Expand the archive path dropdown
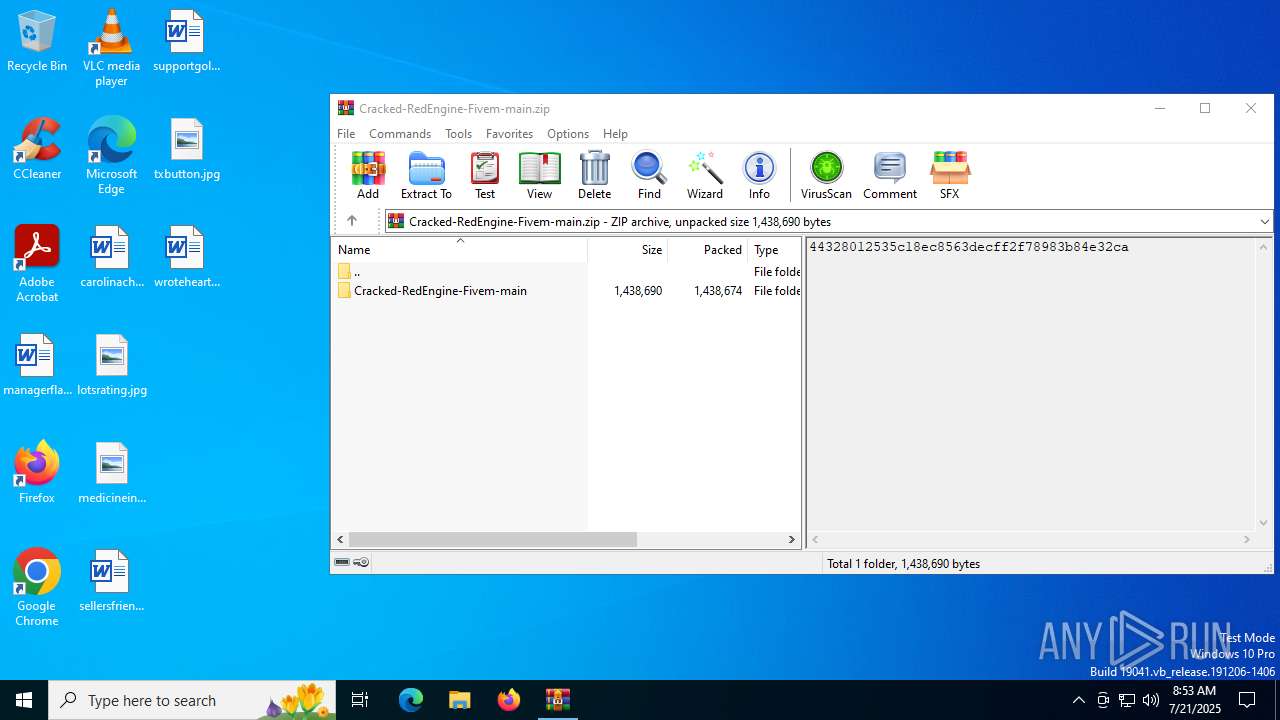Image resolution: width=1280 pixels, height=720 pixels. tap(1264, 221)
